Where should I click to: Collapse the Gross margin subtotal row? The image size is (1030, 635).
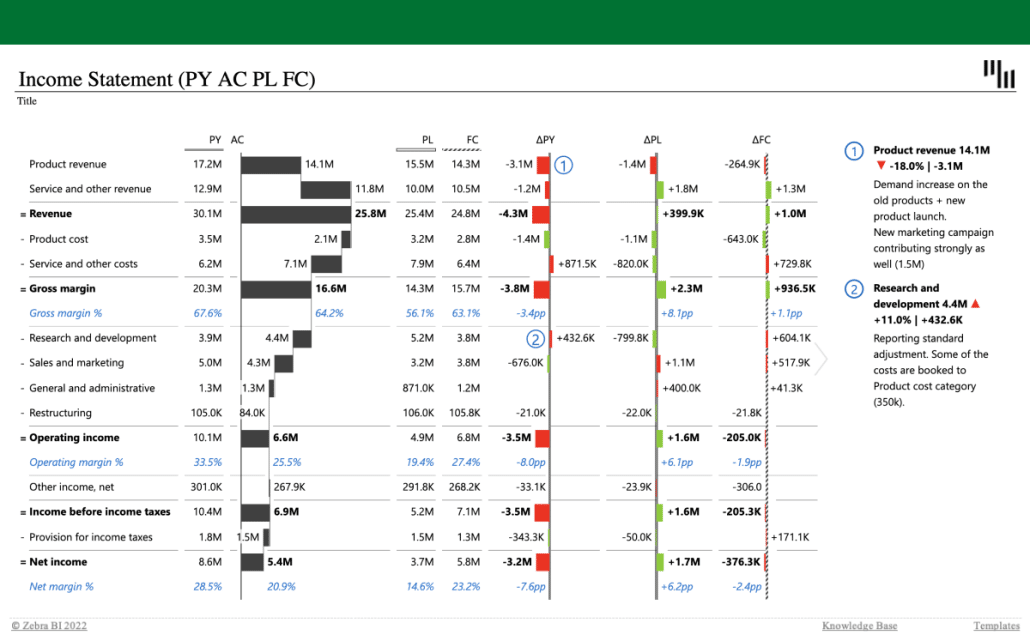(22, 289)
